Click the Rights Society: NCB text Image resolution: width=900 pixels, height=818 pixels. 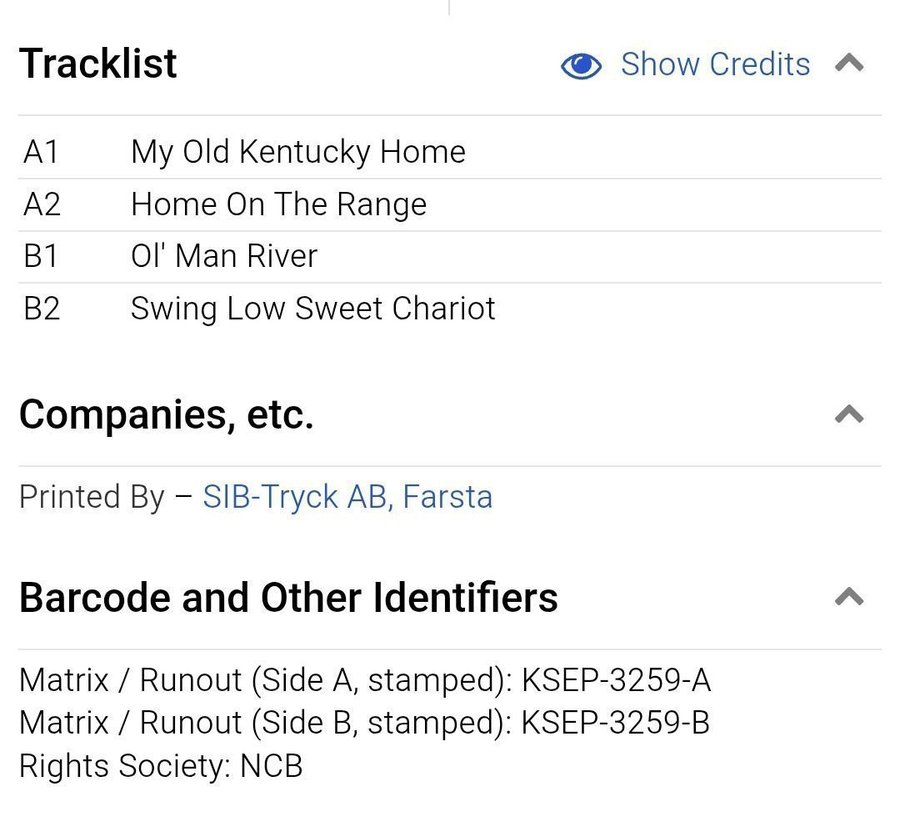point(160,766)
